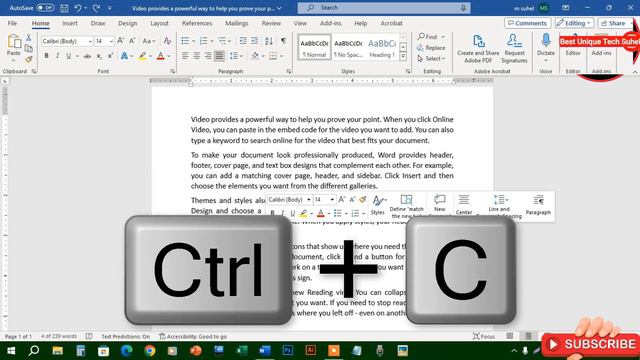This screenshot has width=640, height=360.
Task: Click the Paste clipboard icon
Action: (13, 42)
